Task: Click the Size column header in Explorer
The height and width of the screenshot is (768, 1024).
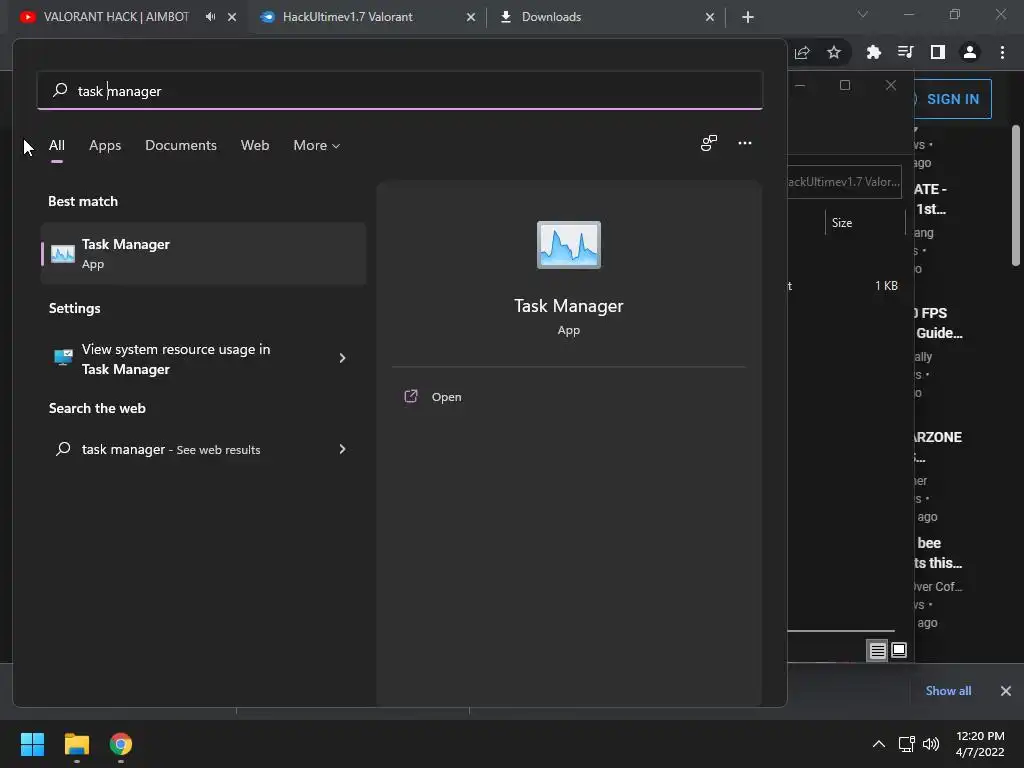Action: (842, 223)
